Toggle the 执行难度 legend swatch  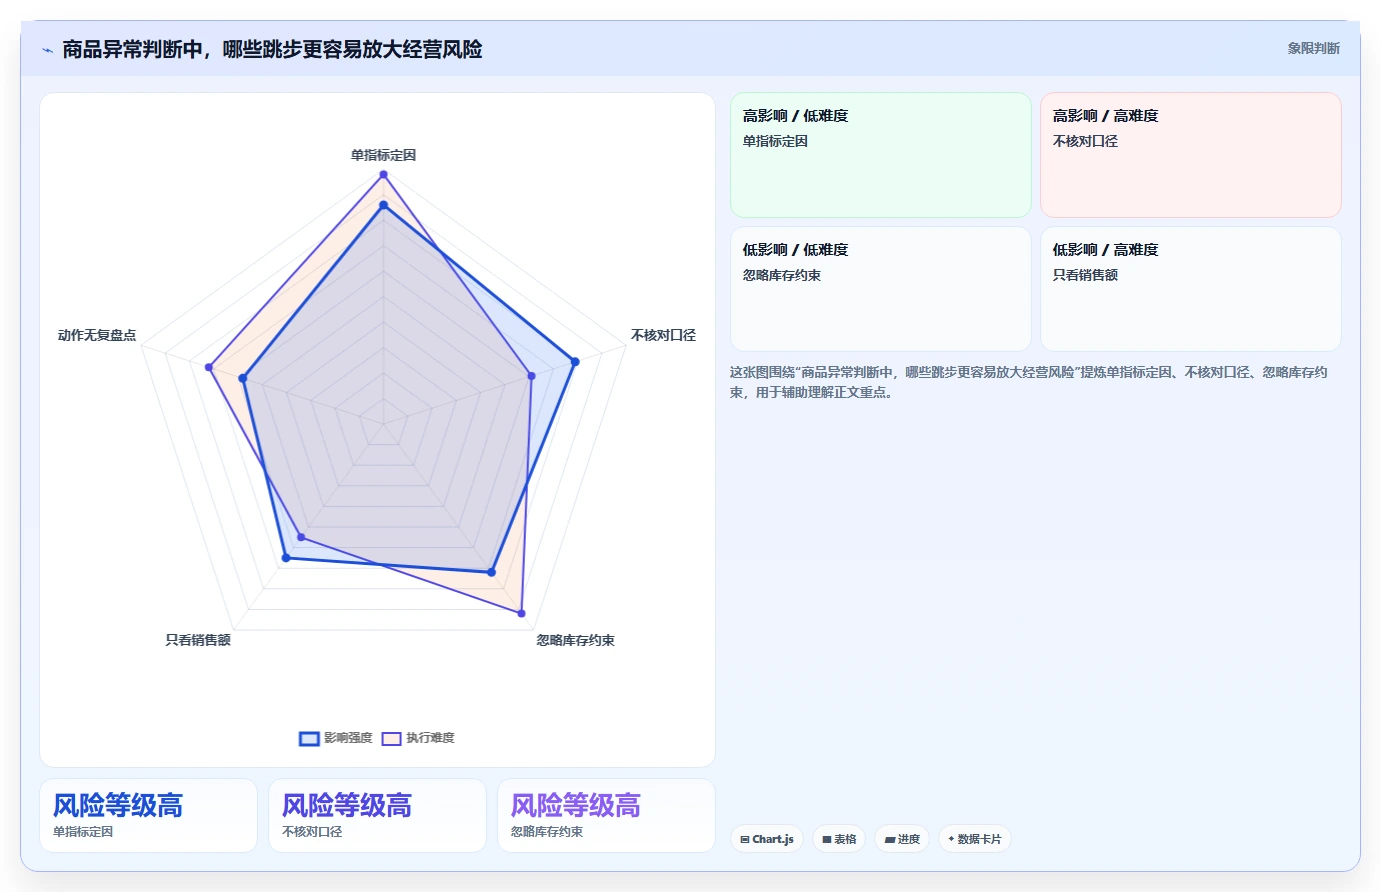coord(391,738)
